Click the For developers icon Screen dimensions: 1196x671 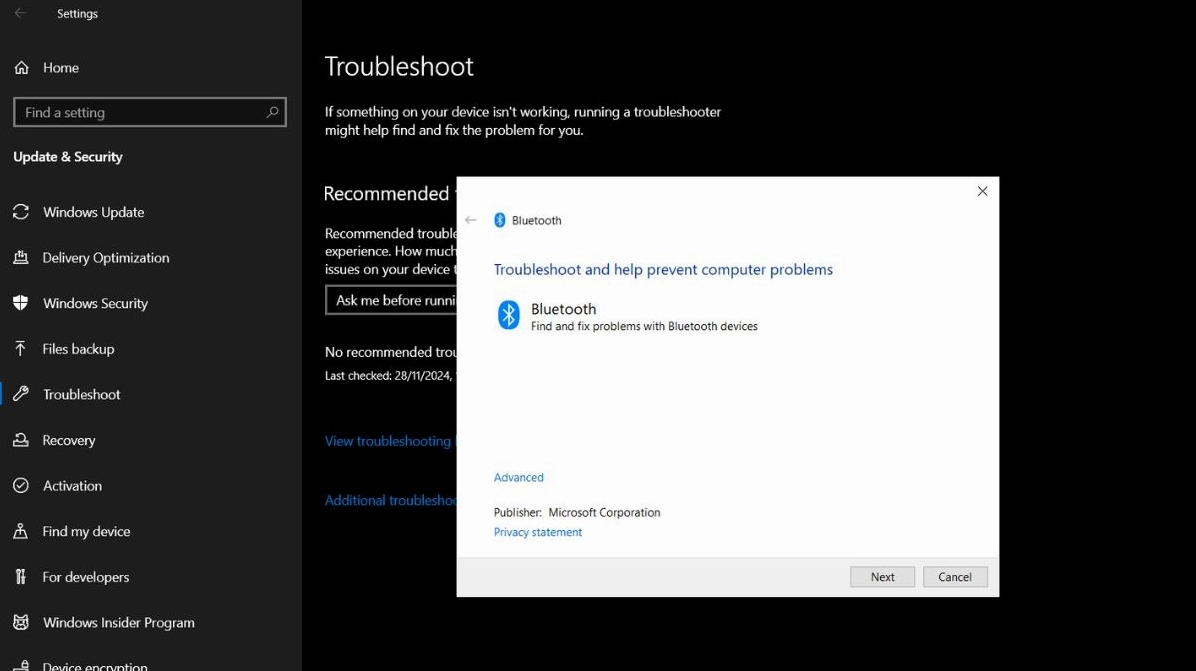coord(22,577)
